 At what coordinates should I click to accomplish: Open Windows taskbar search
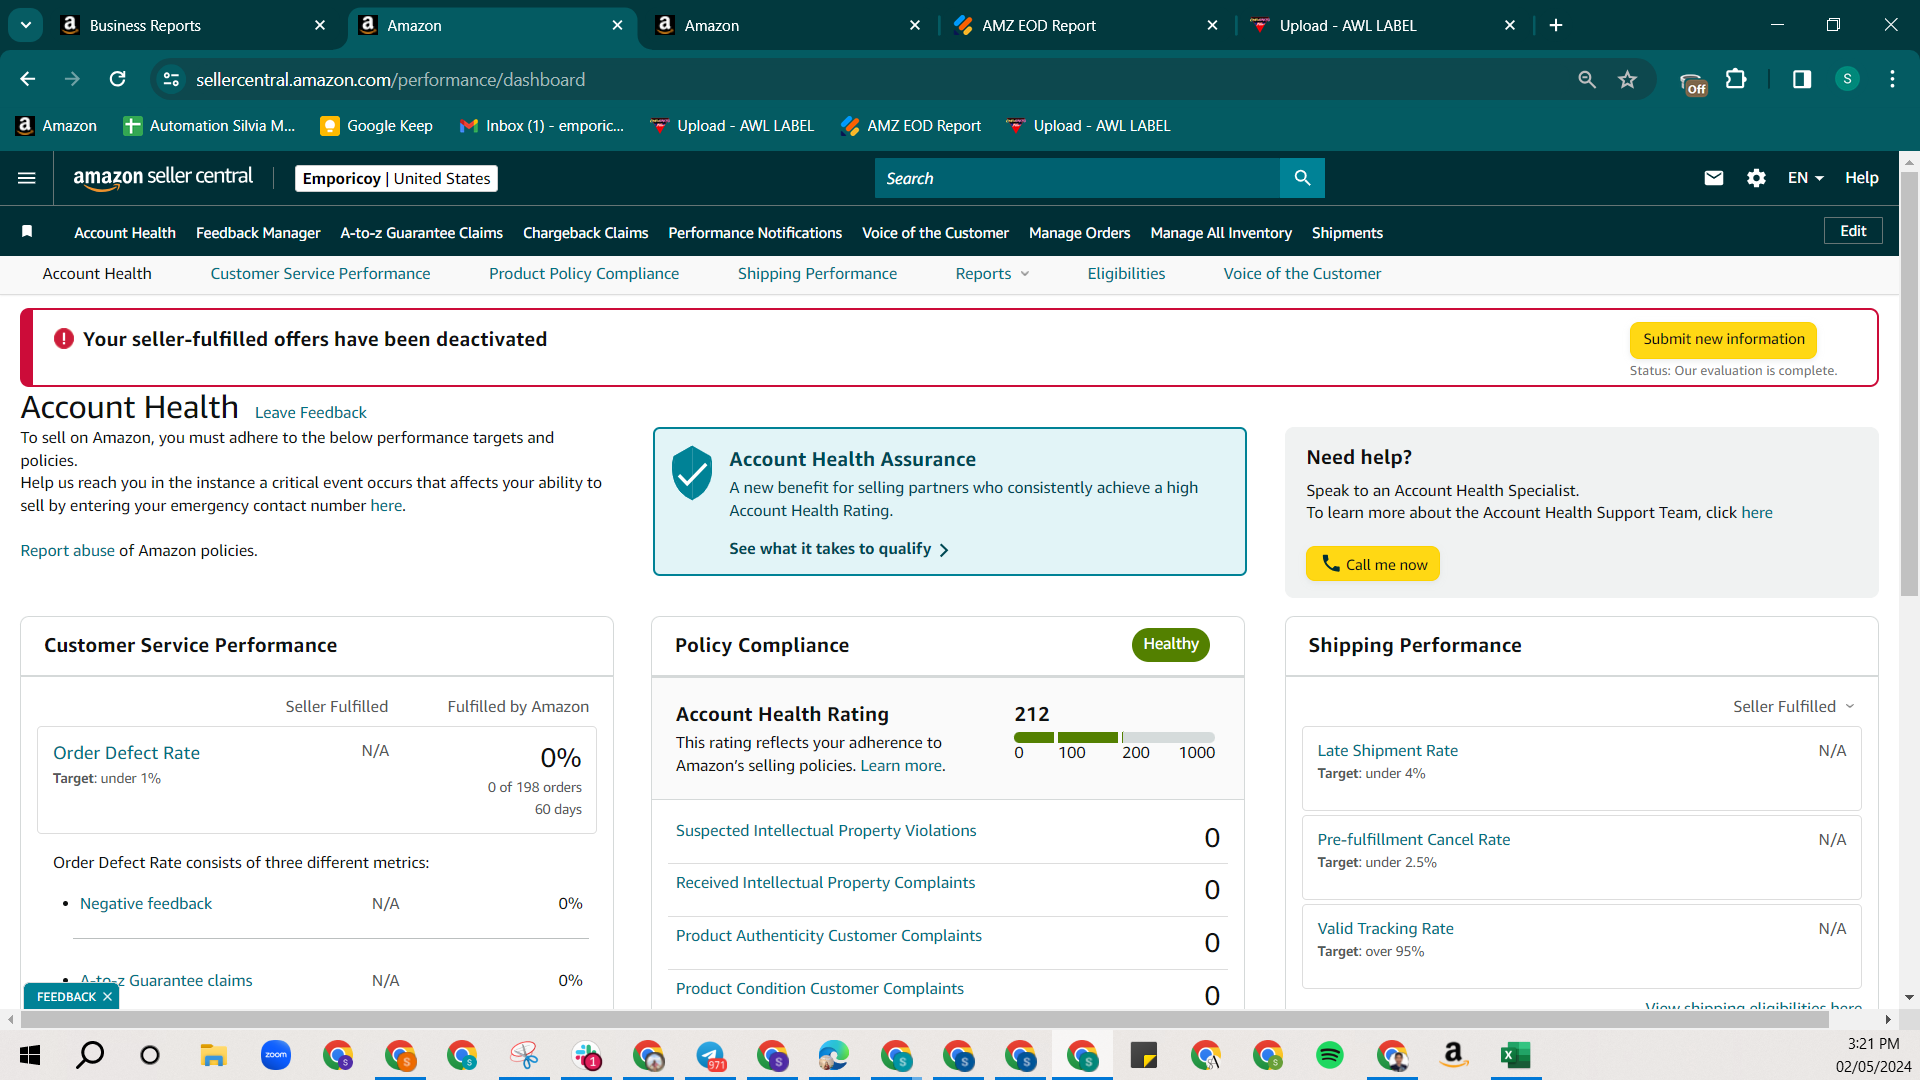click(90, 1055)
